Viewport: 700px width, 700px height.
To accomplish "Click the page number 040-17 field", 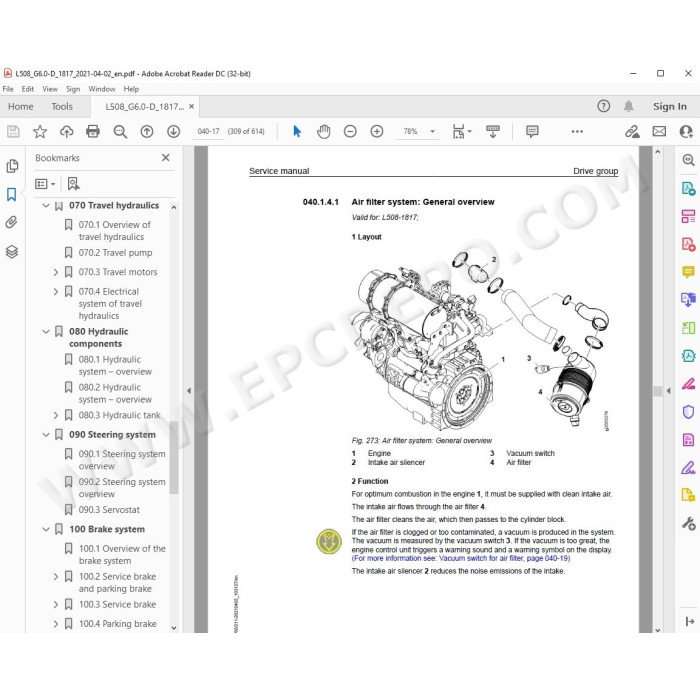I will pyautogui.click(x=208, y=131).
